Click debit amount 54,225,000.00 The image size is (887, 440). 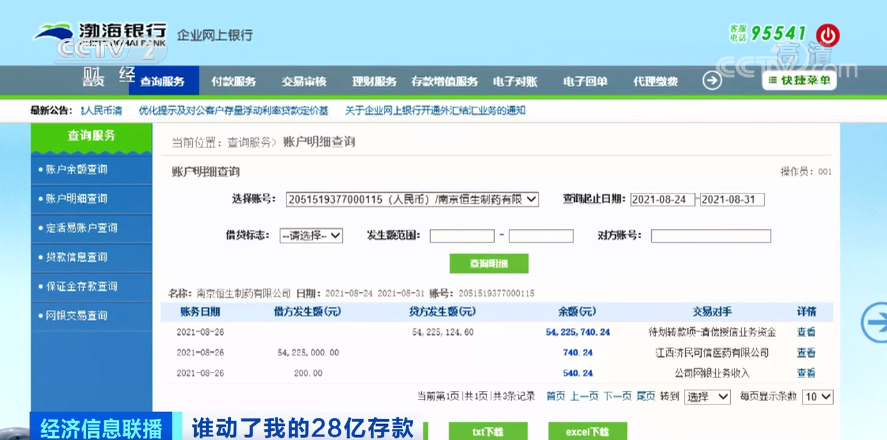(x=308, y=353)
